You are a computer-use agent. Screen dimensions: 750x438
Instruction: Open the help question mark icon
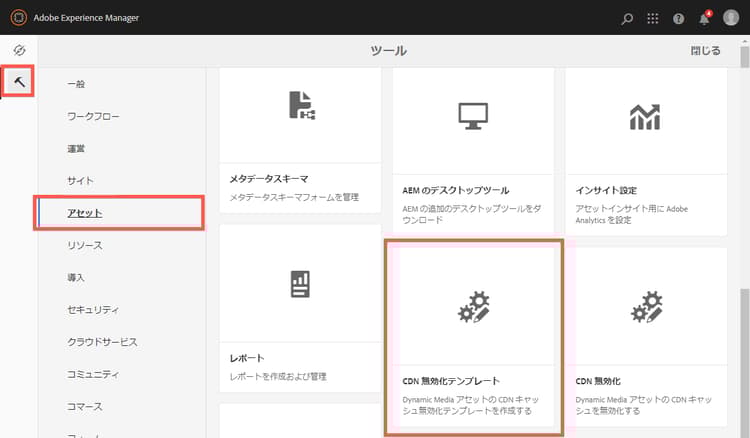678,19
